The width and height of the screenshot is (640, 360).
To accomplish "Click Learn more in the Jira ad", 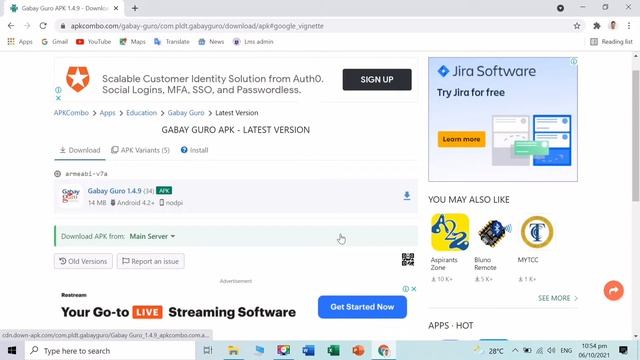I will pos(461,139).
